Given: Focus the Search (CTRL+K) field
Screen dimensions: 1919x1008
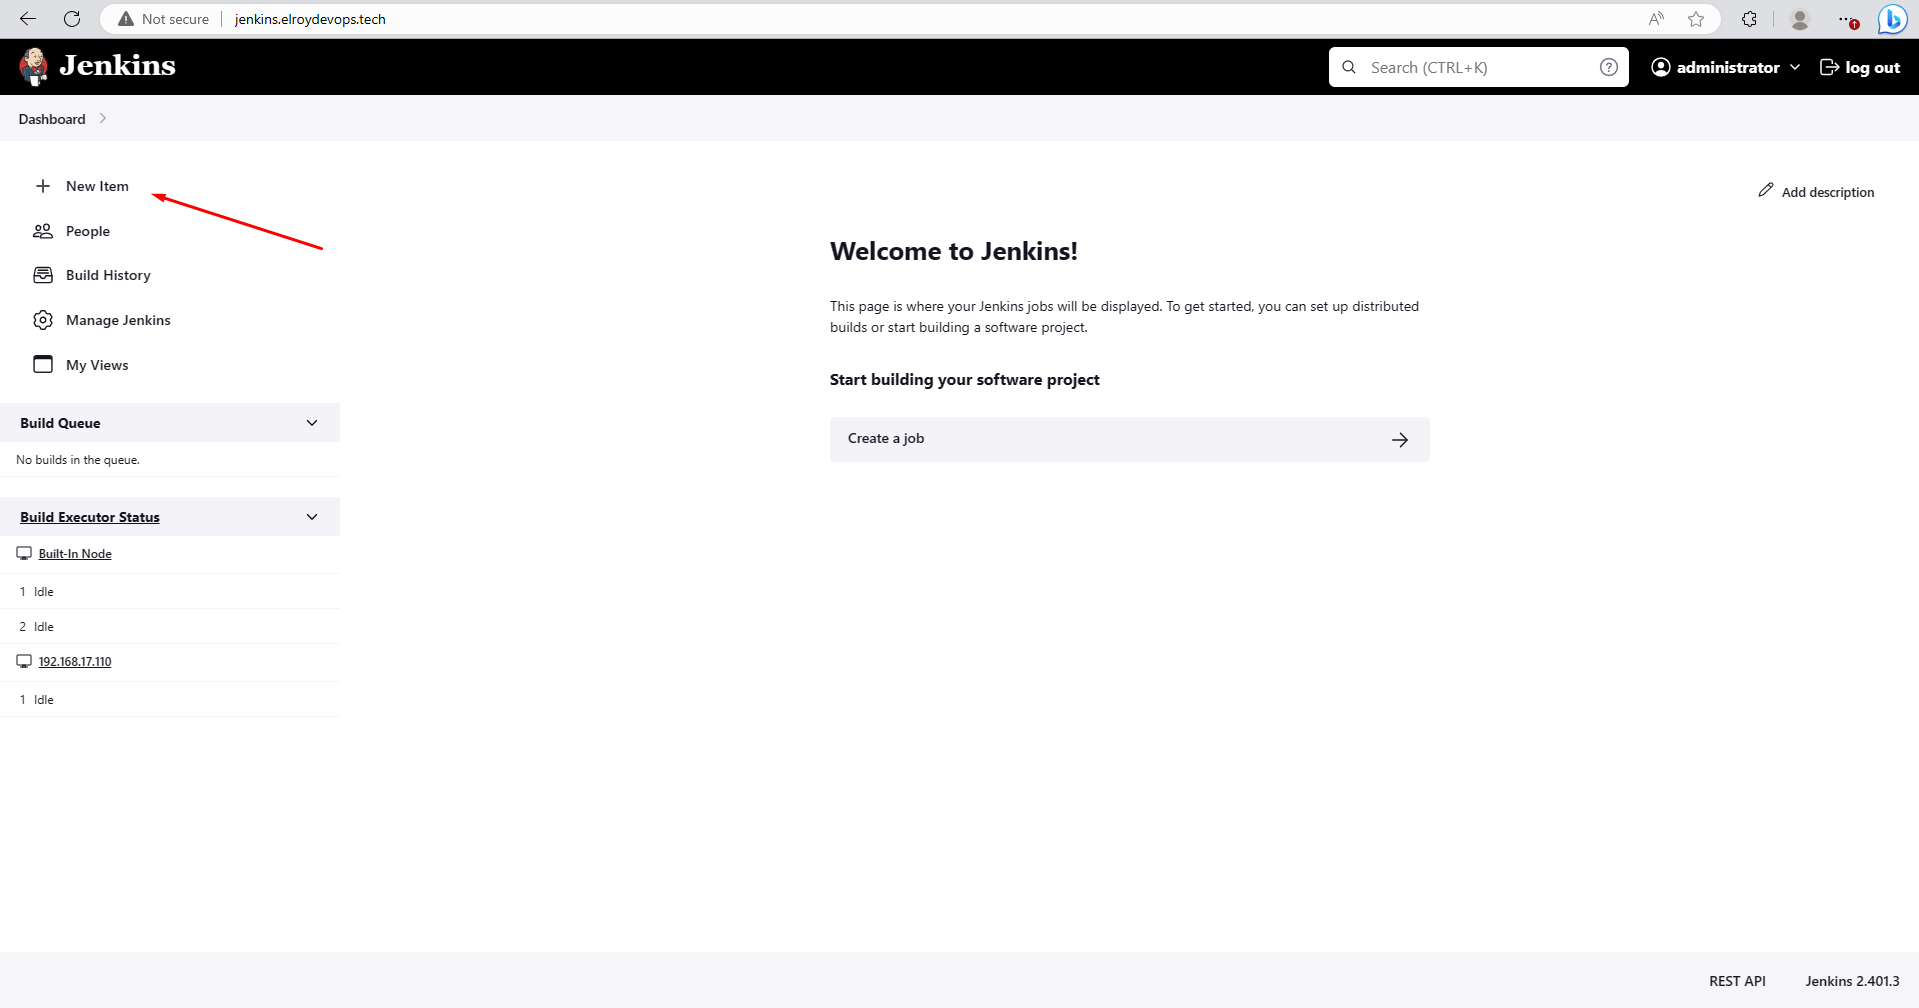Looking at the screenshot, I should [x=1478, y=67].
